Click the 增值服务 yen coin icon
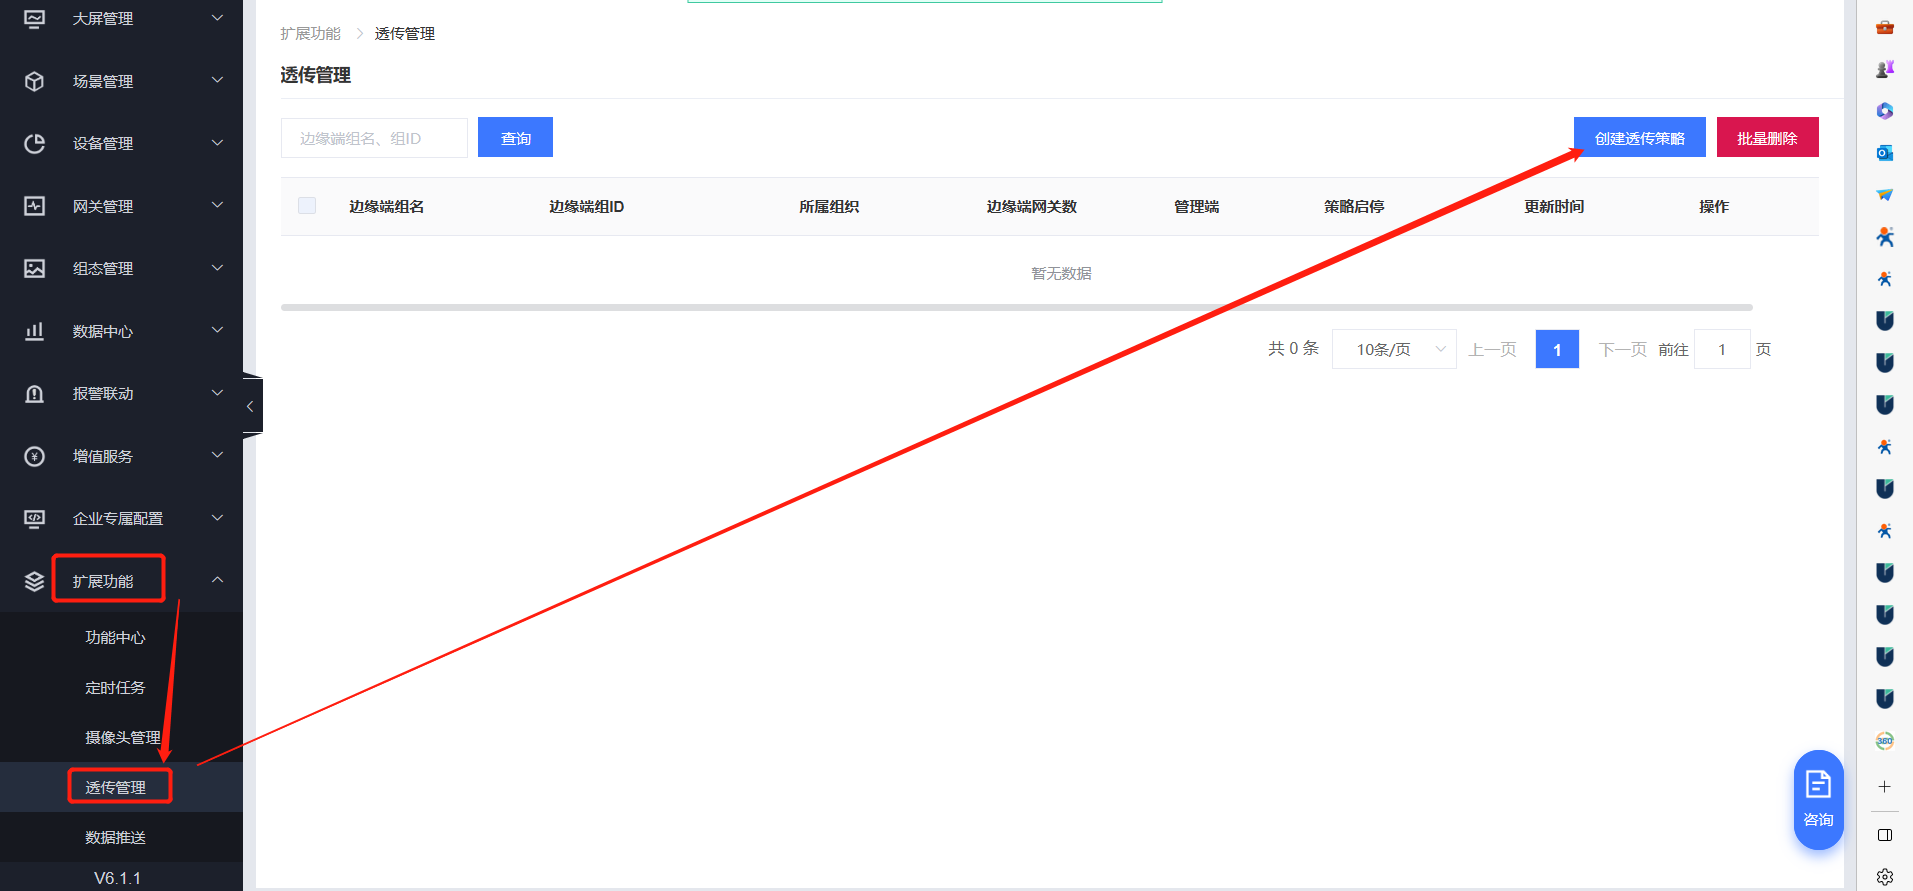The image size is (1913, 891). [35, 456]
